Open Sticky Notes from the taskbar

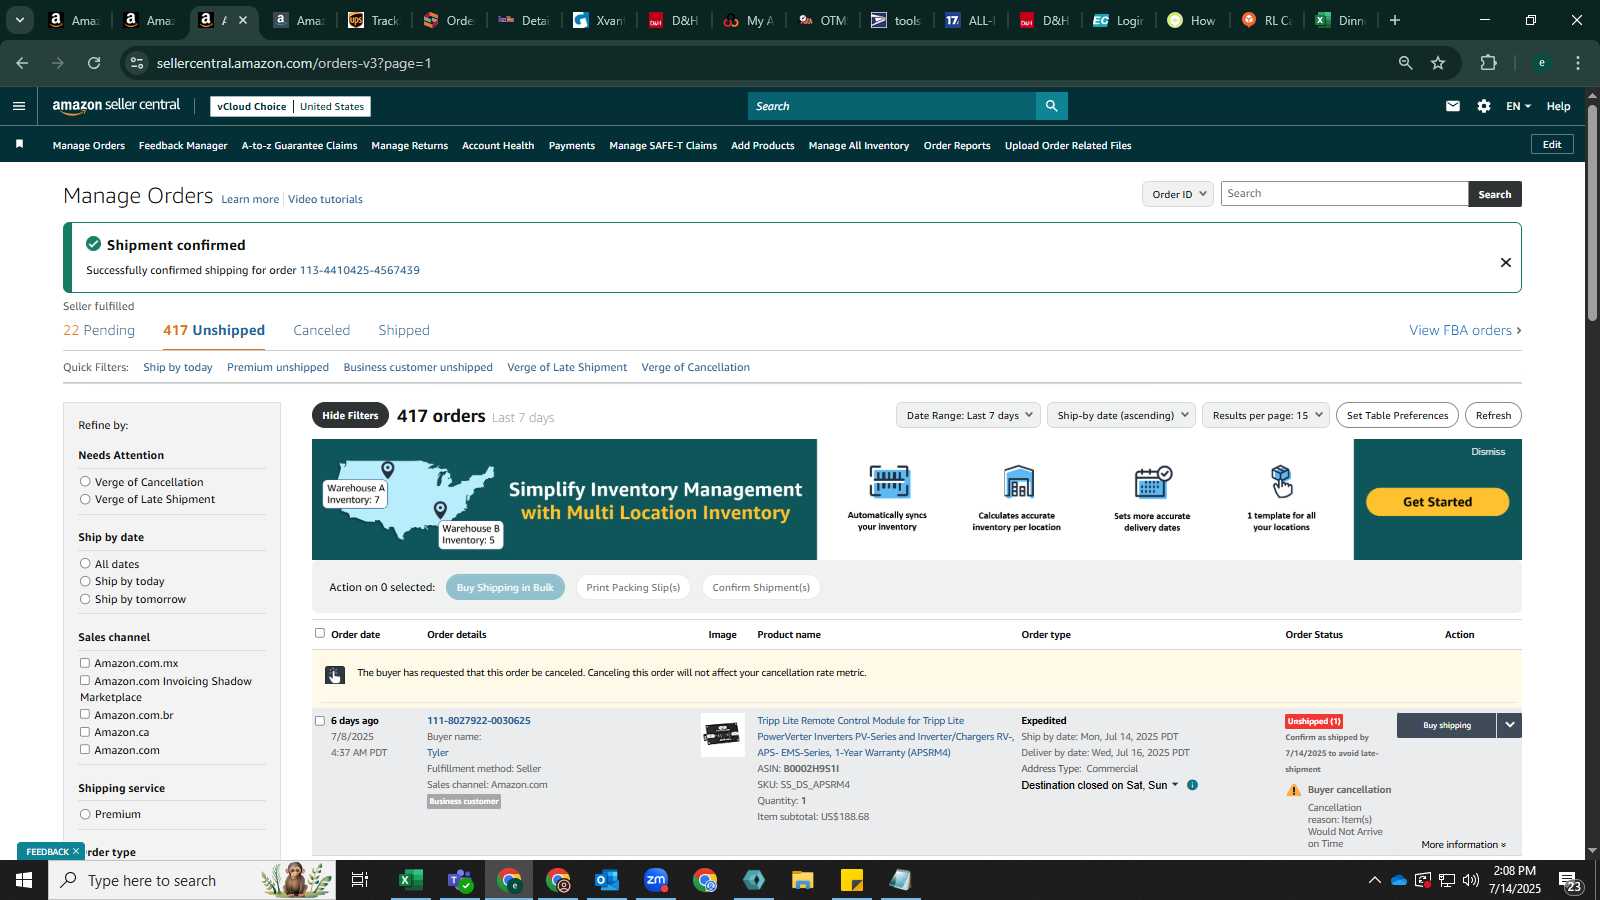coord(852,880)
